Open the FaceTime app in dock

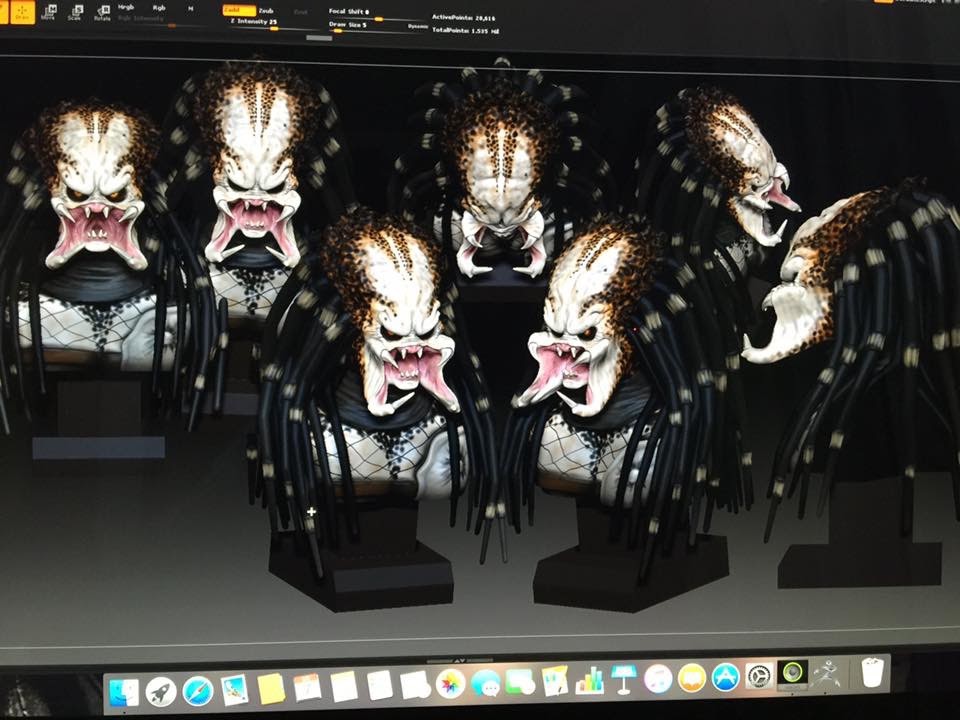coord(520,681)
